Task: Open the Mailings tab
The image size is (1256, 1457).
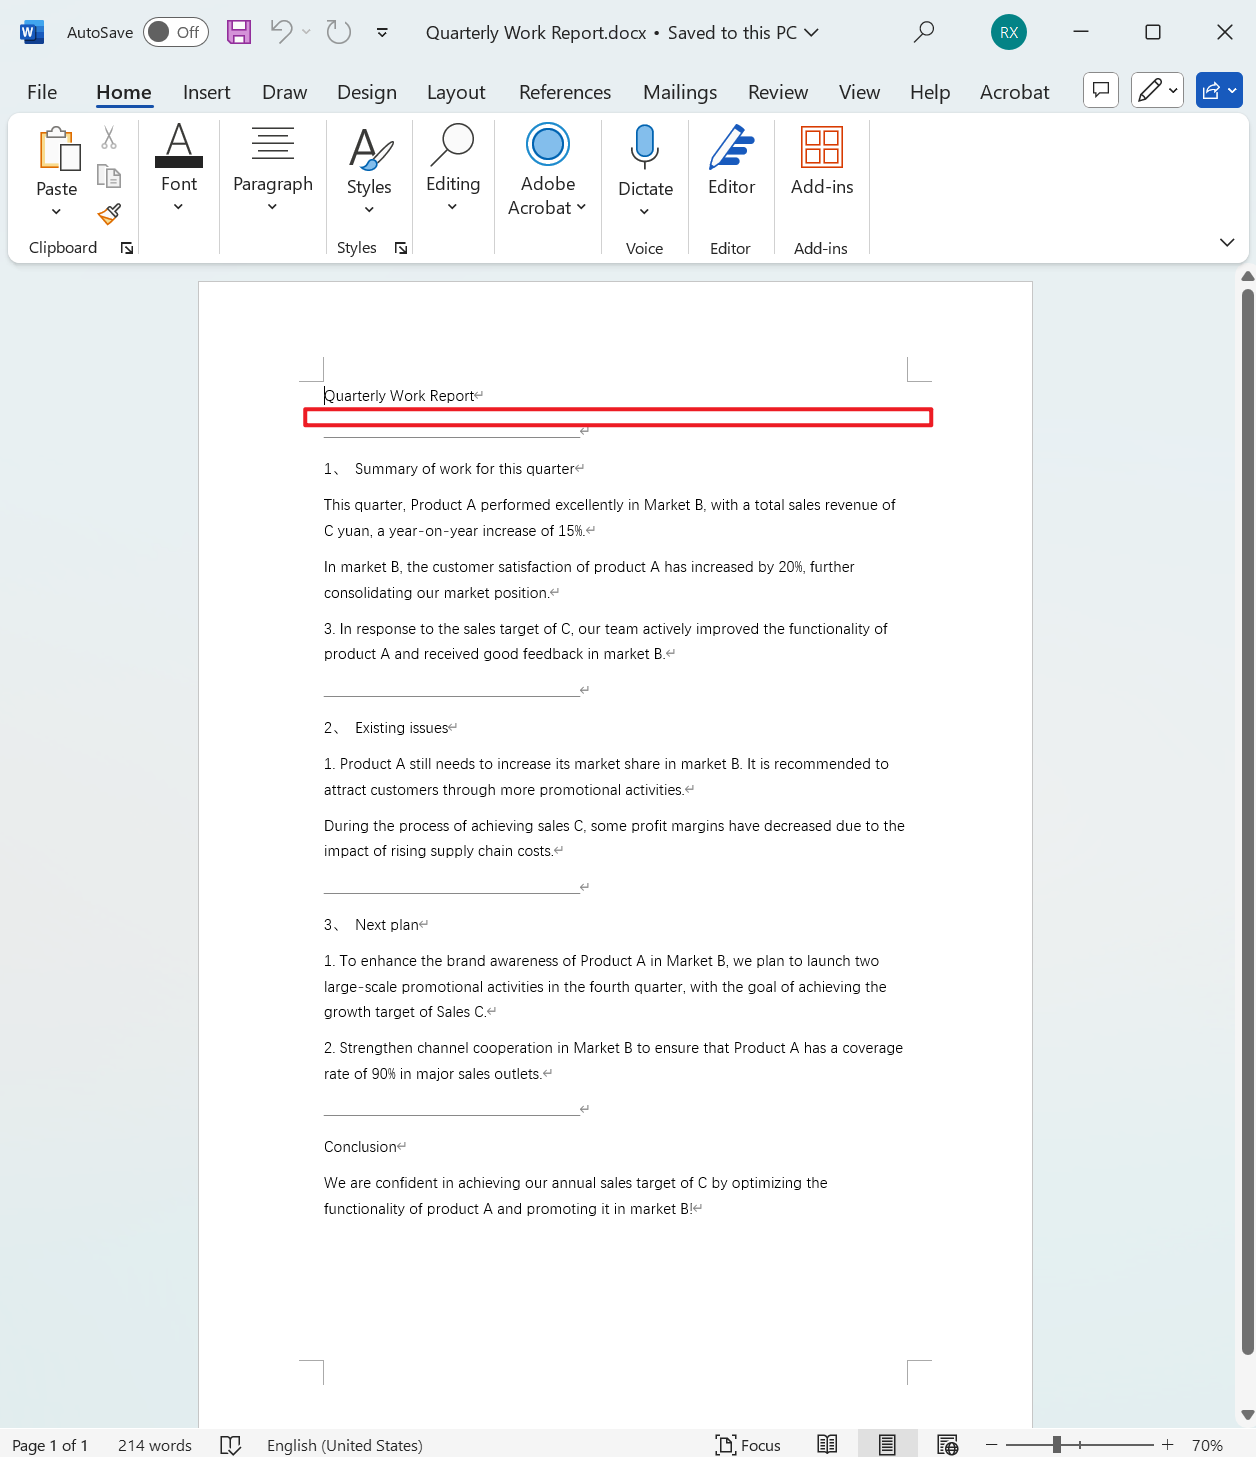Action: pos(680,92)
